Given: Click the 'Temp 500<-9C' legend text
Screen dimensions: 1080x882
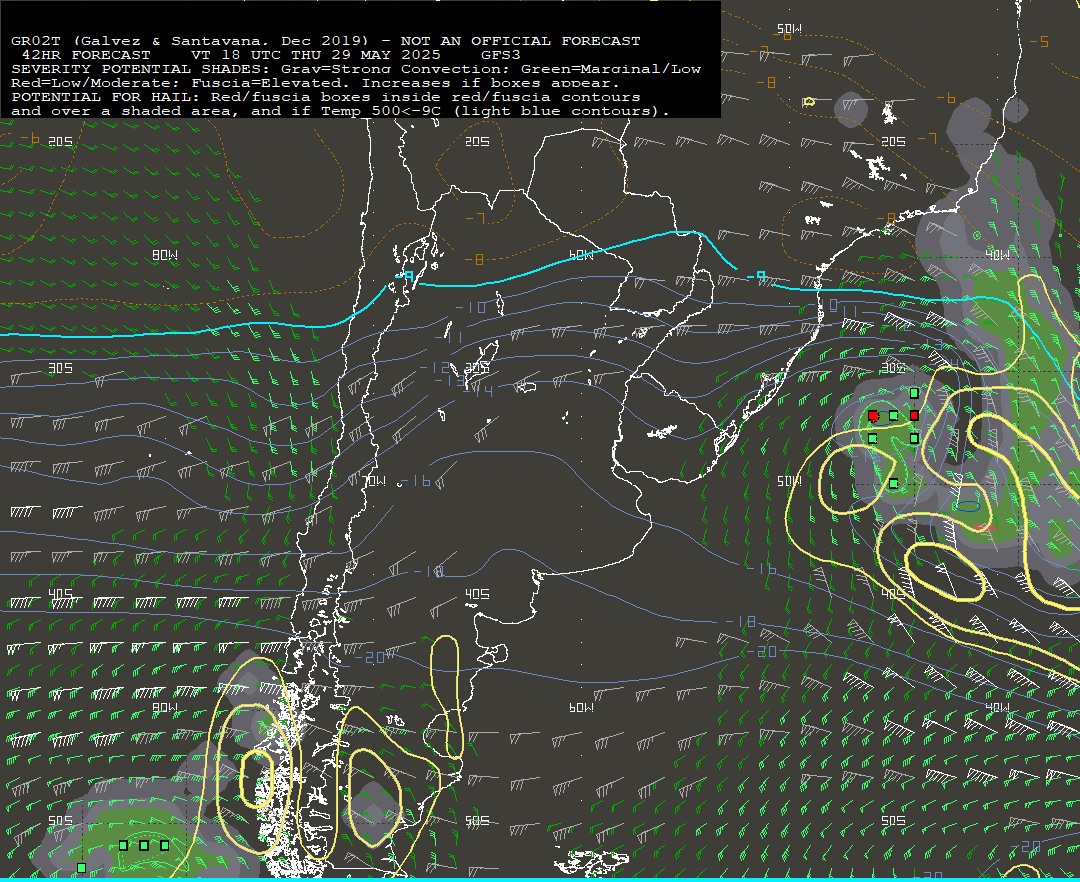Looking at the screenshot, I should (381, 111).
